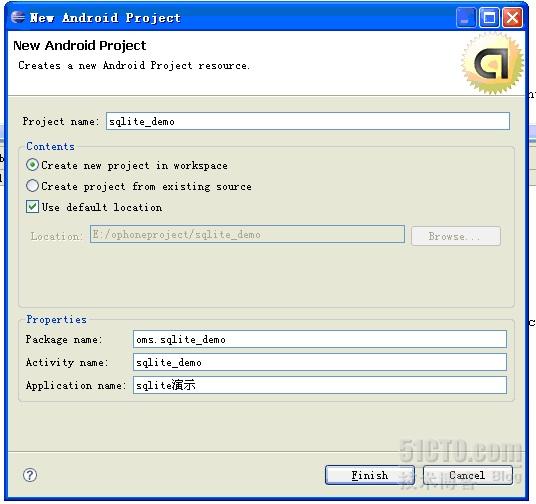This screenshot has height=504, width=536.
Task: Click the disabled Browse button
Action: point(456,236)
